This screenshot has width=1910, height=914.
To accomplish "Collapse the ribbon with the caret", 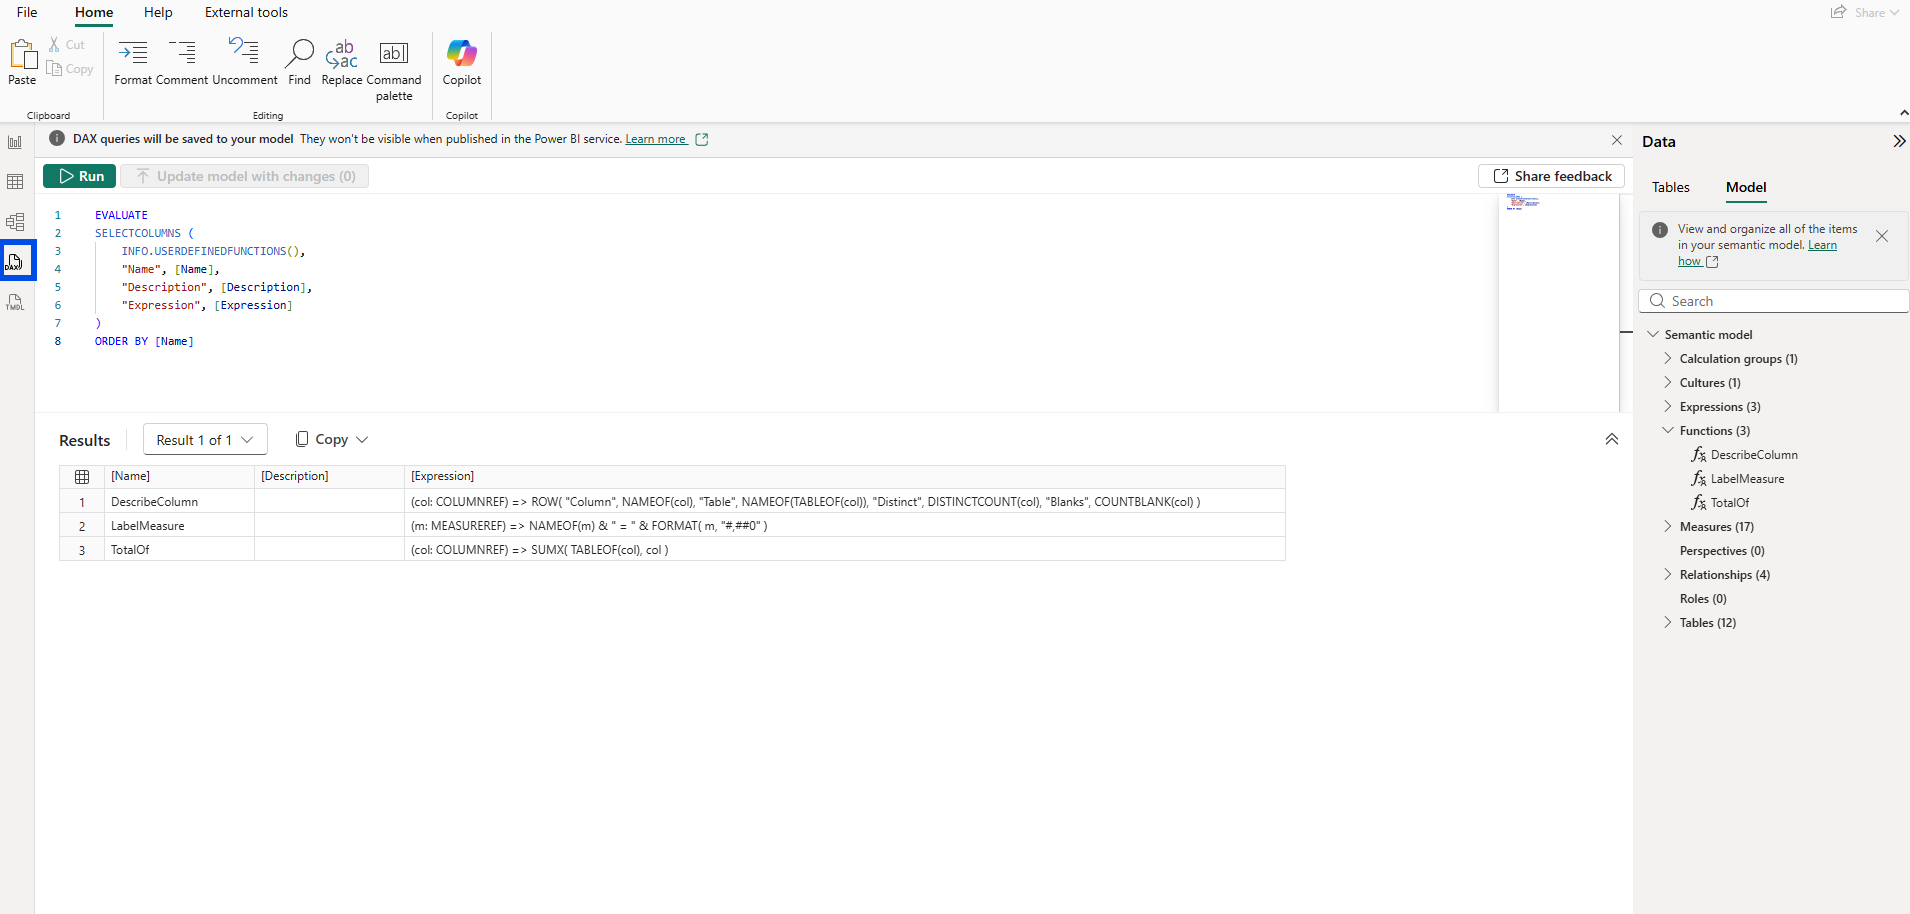I will pos(1903,113).
